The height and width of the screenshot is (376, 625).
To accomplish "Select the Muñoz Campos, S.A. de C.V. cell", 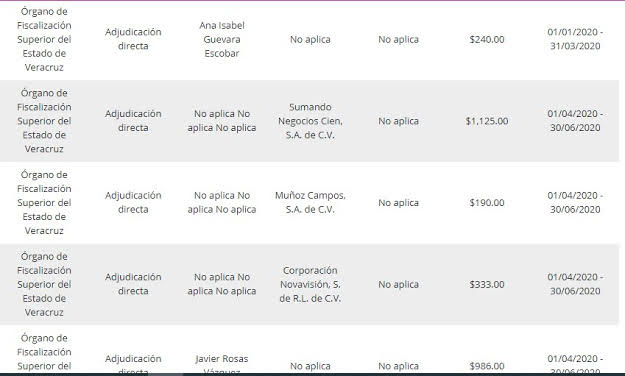I will pos(310,203).
